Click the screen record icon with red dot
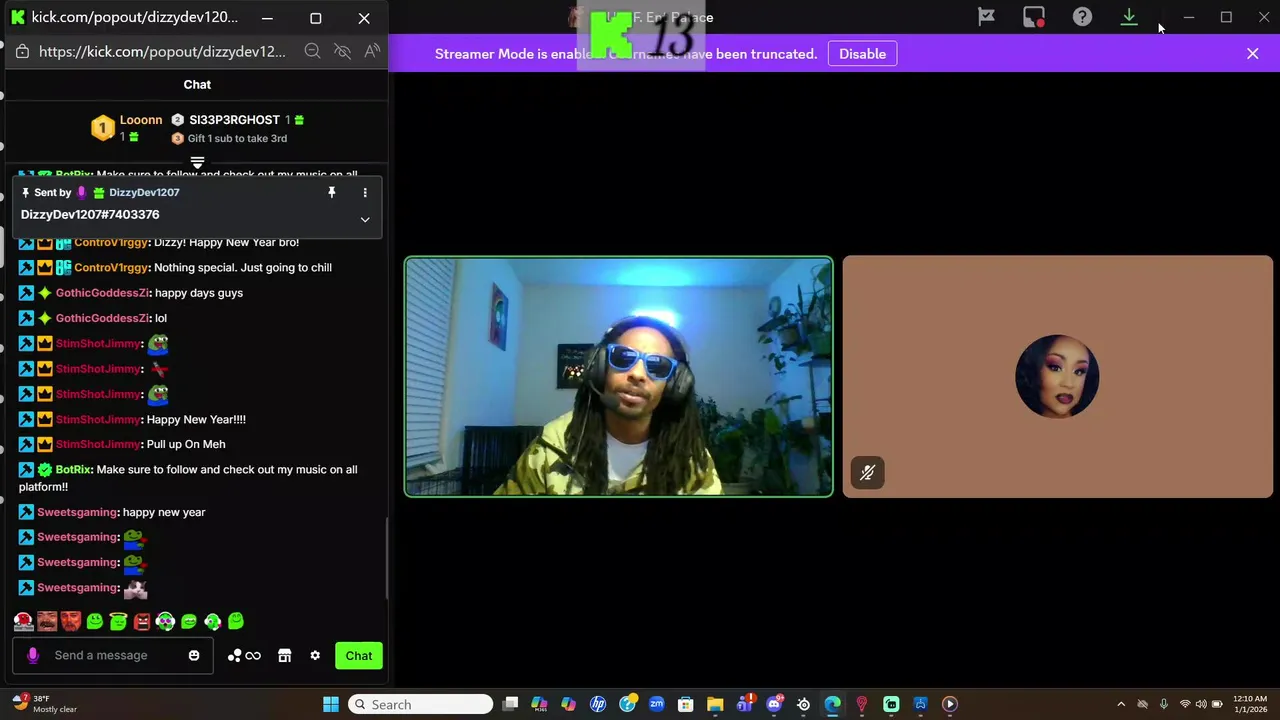This screenshot has width=1280, height=720. (1034, 17)
